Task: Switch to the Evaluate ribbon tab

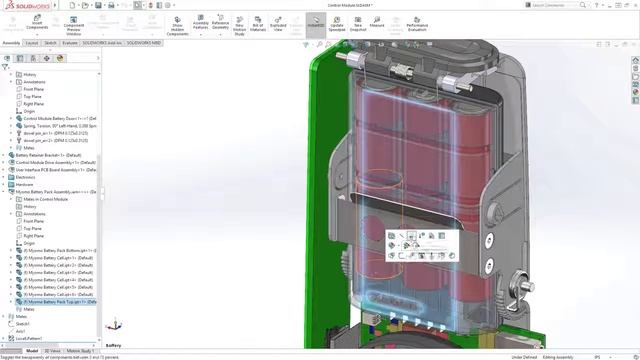Action: [x=70, y=43]
